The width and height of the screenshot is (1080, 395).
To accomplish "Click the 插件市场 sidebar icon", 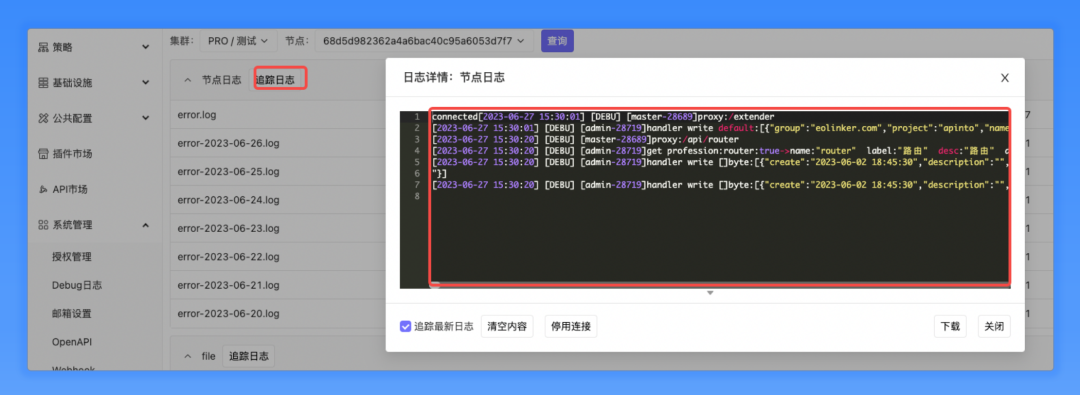I will click(x=43, y=154).
